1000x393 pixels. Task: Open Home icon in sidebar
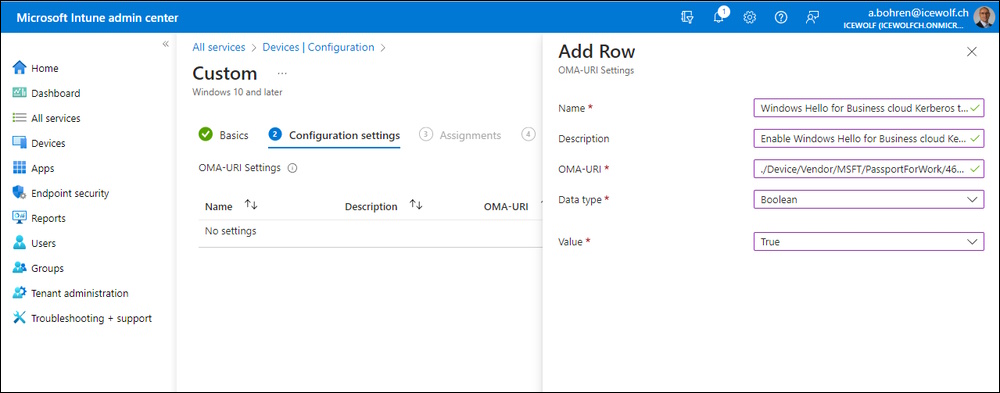[19, 68]
